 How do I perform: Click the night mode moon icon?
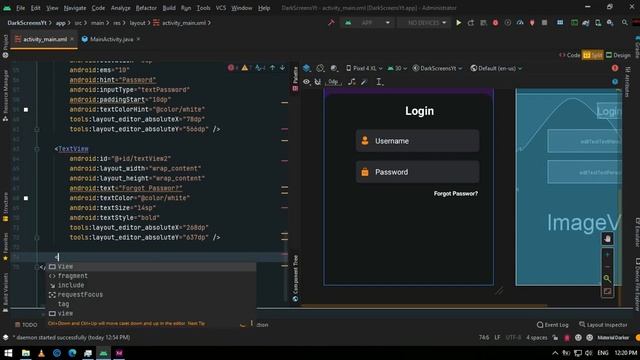[334, 68]
